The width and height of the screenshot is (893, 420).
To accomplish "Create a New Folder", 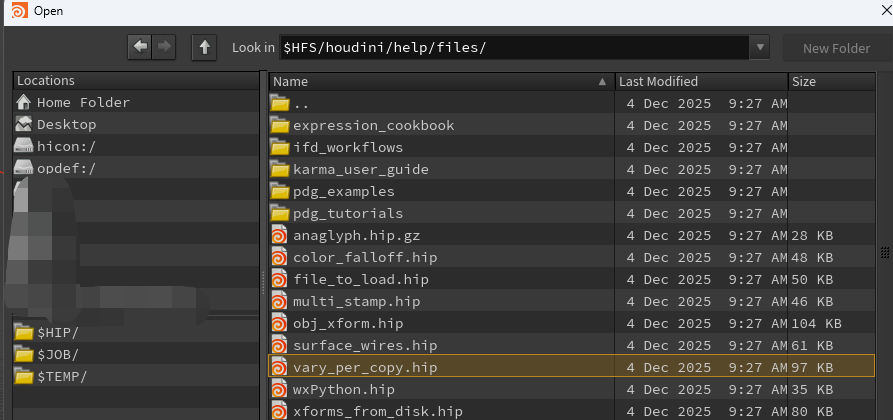I will coord(836,48).
